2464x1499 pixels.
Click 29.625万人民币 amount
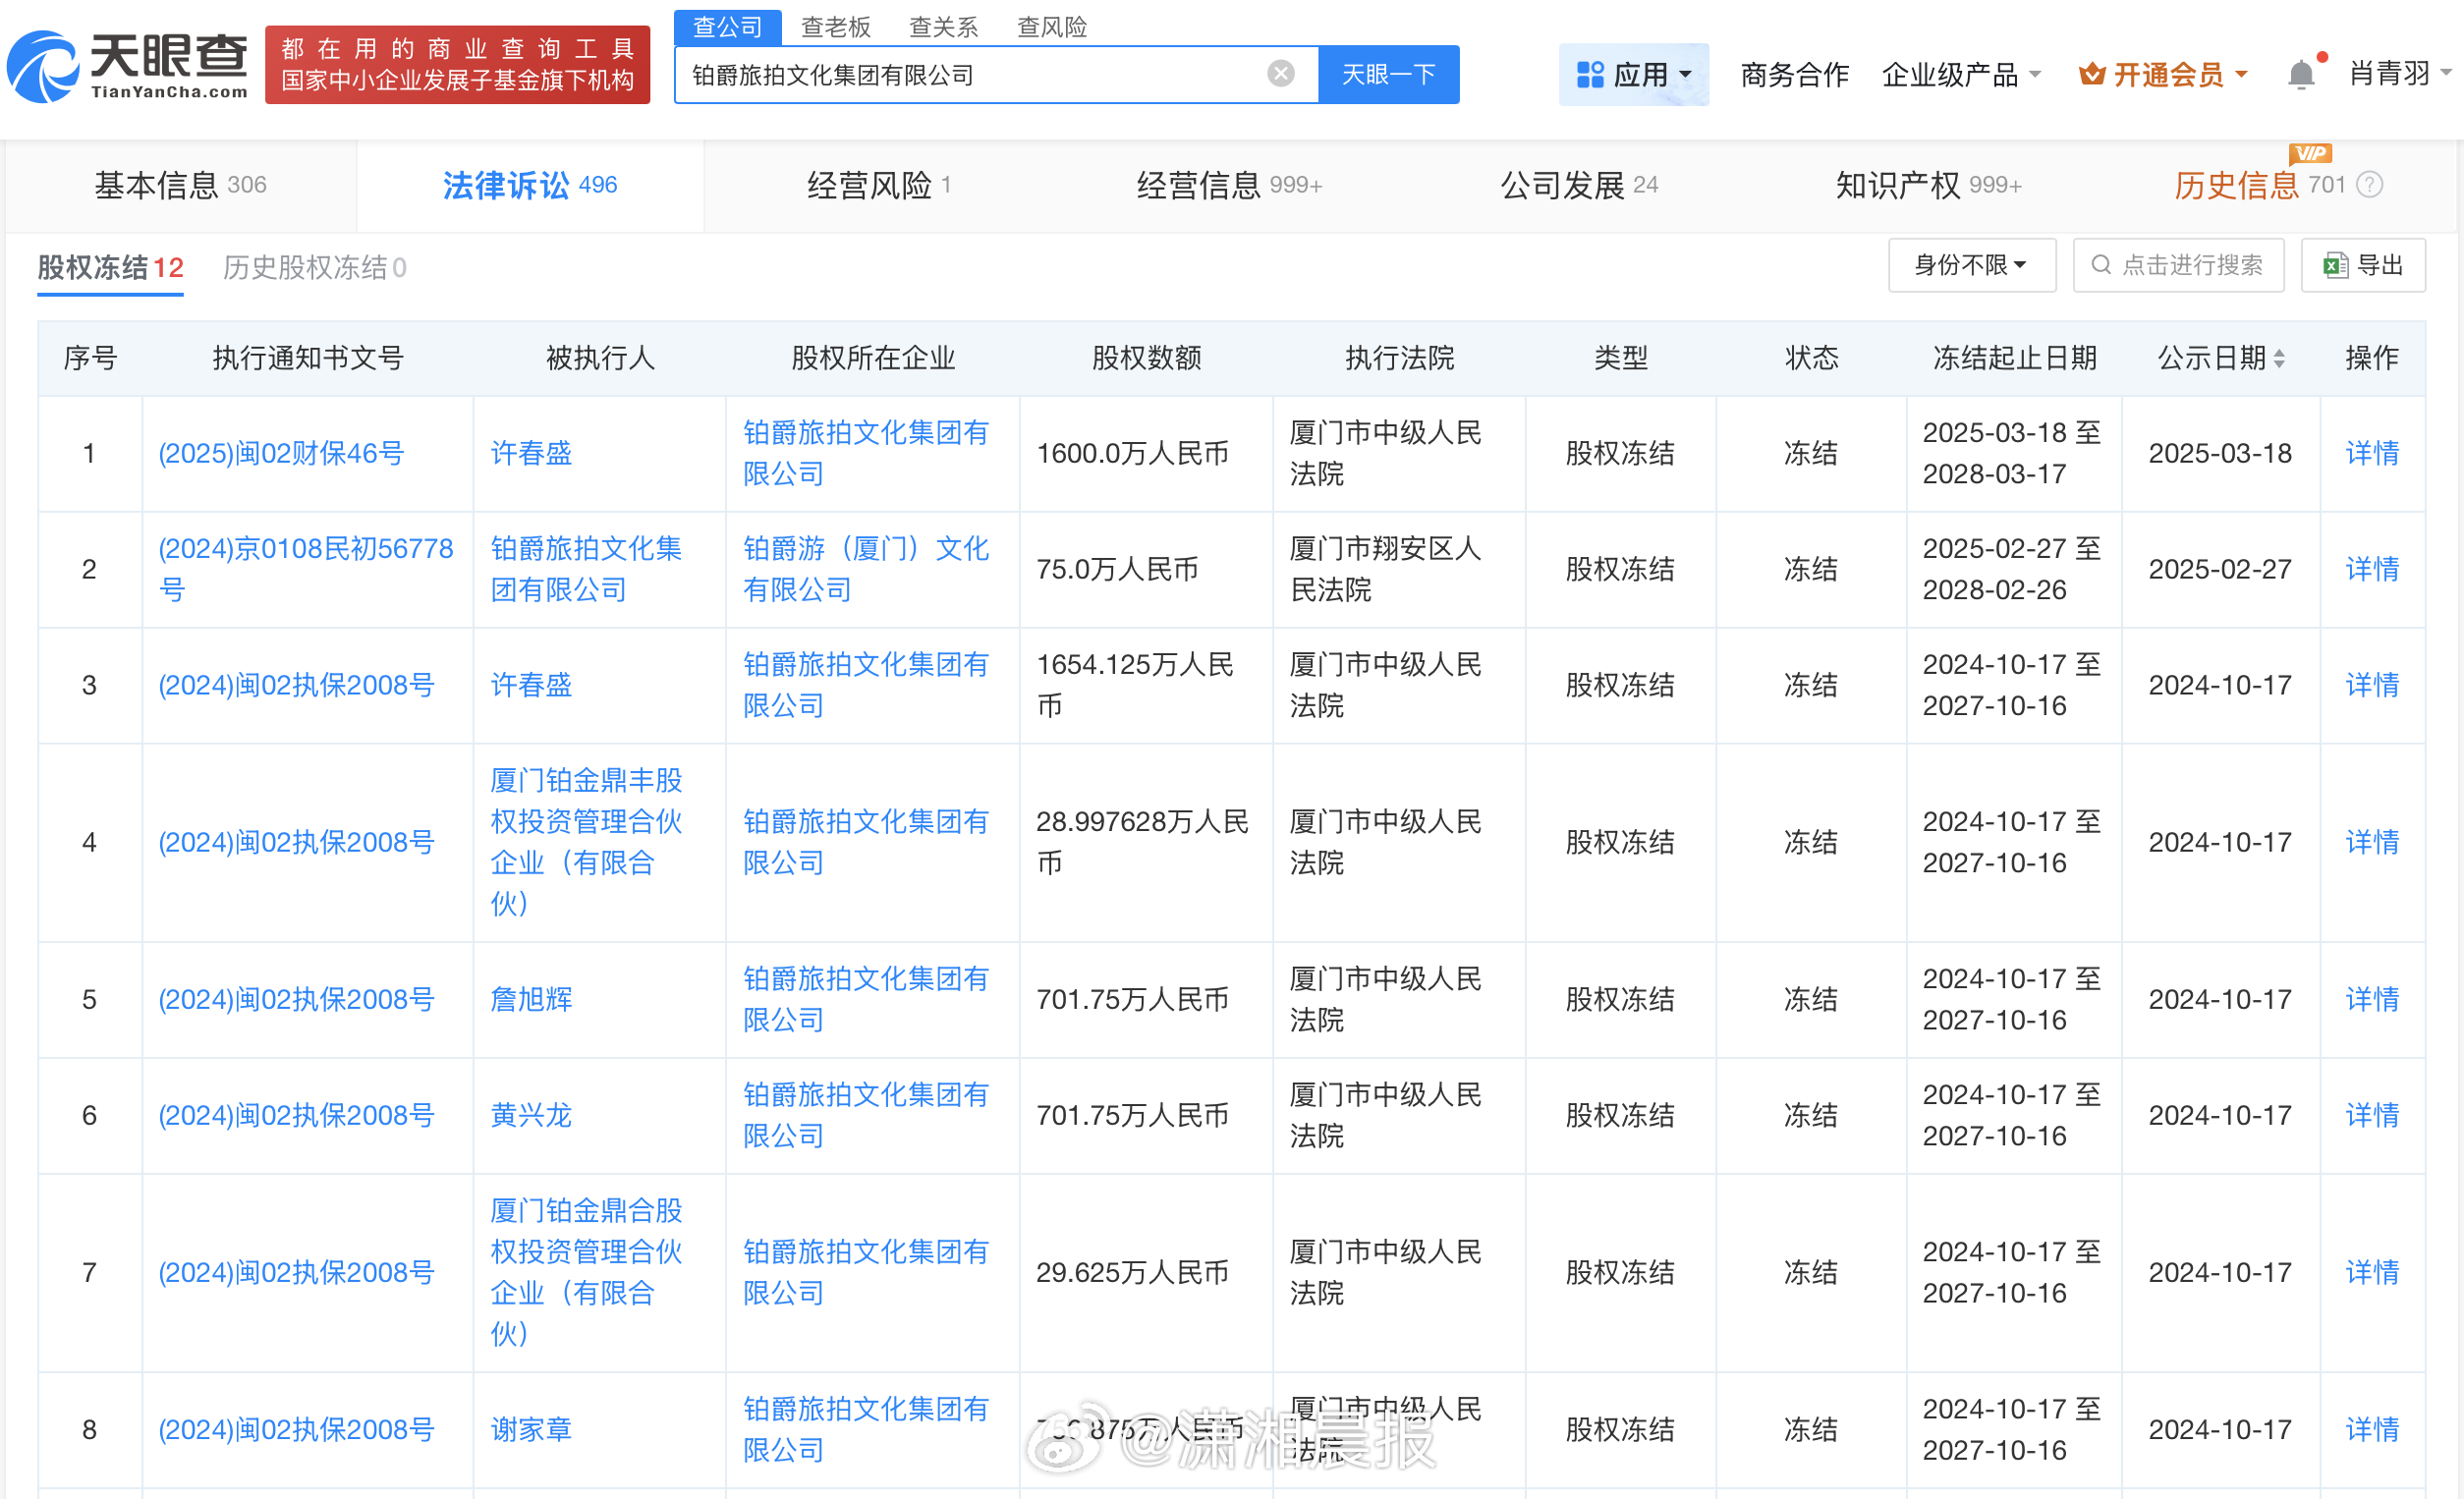(x=1132, y=1272)
